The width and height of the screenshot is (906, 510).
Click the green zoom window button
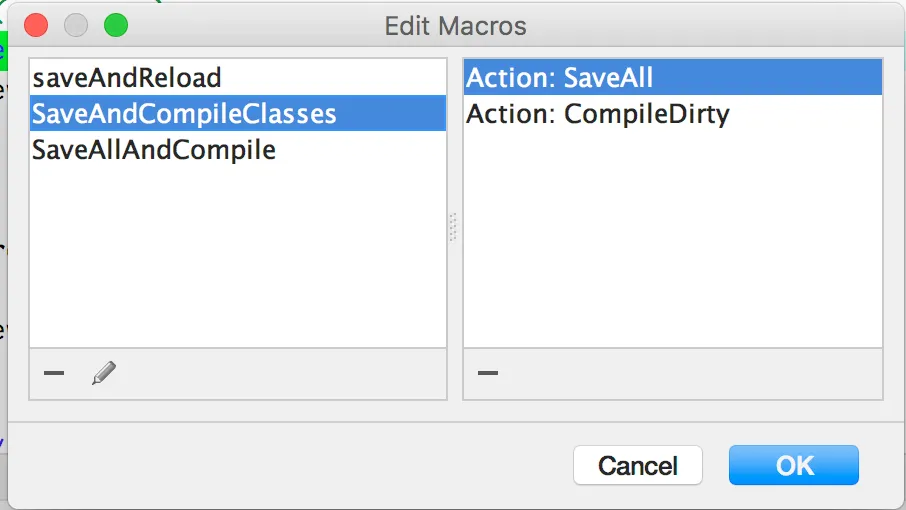click(116, 25)
